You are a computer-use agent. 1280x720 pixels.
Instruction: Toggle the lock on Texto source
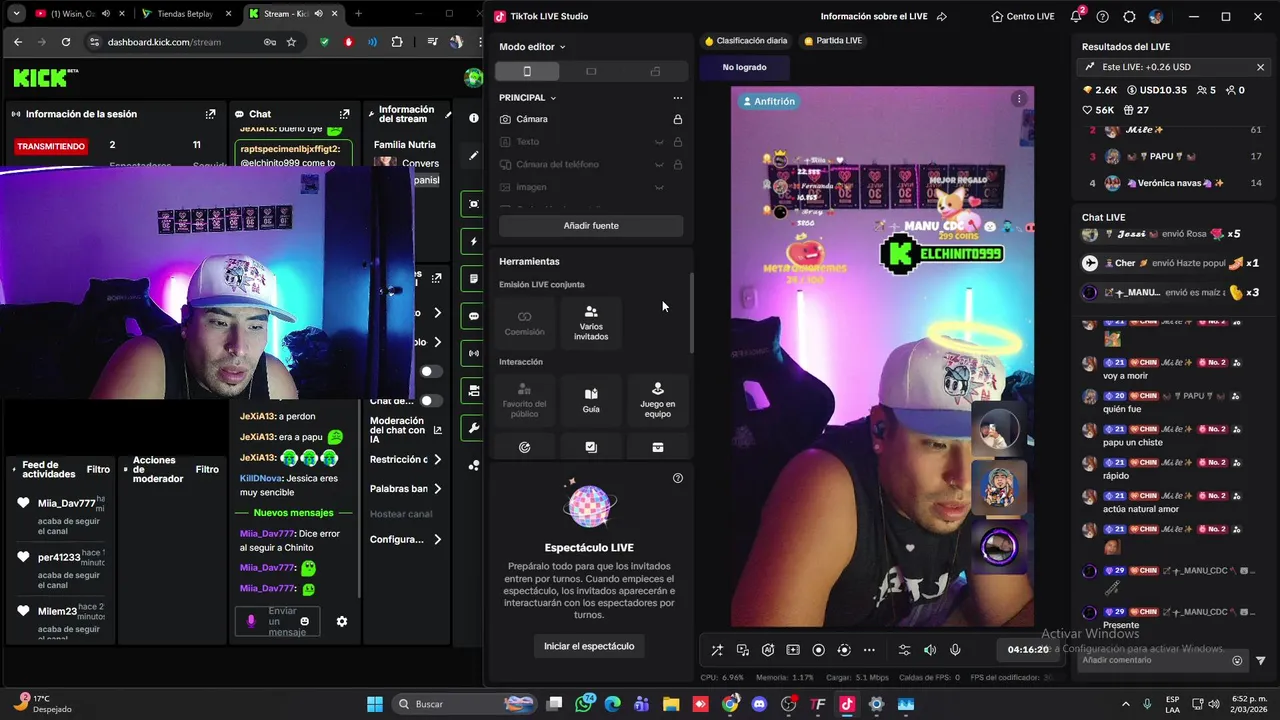[x=678, y=142]
